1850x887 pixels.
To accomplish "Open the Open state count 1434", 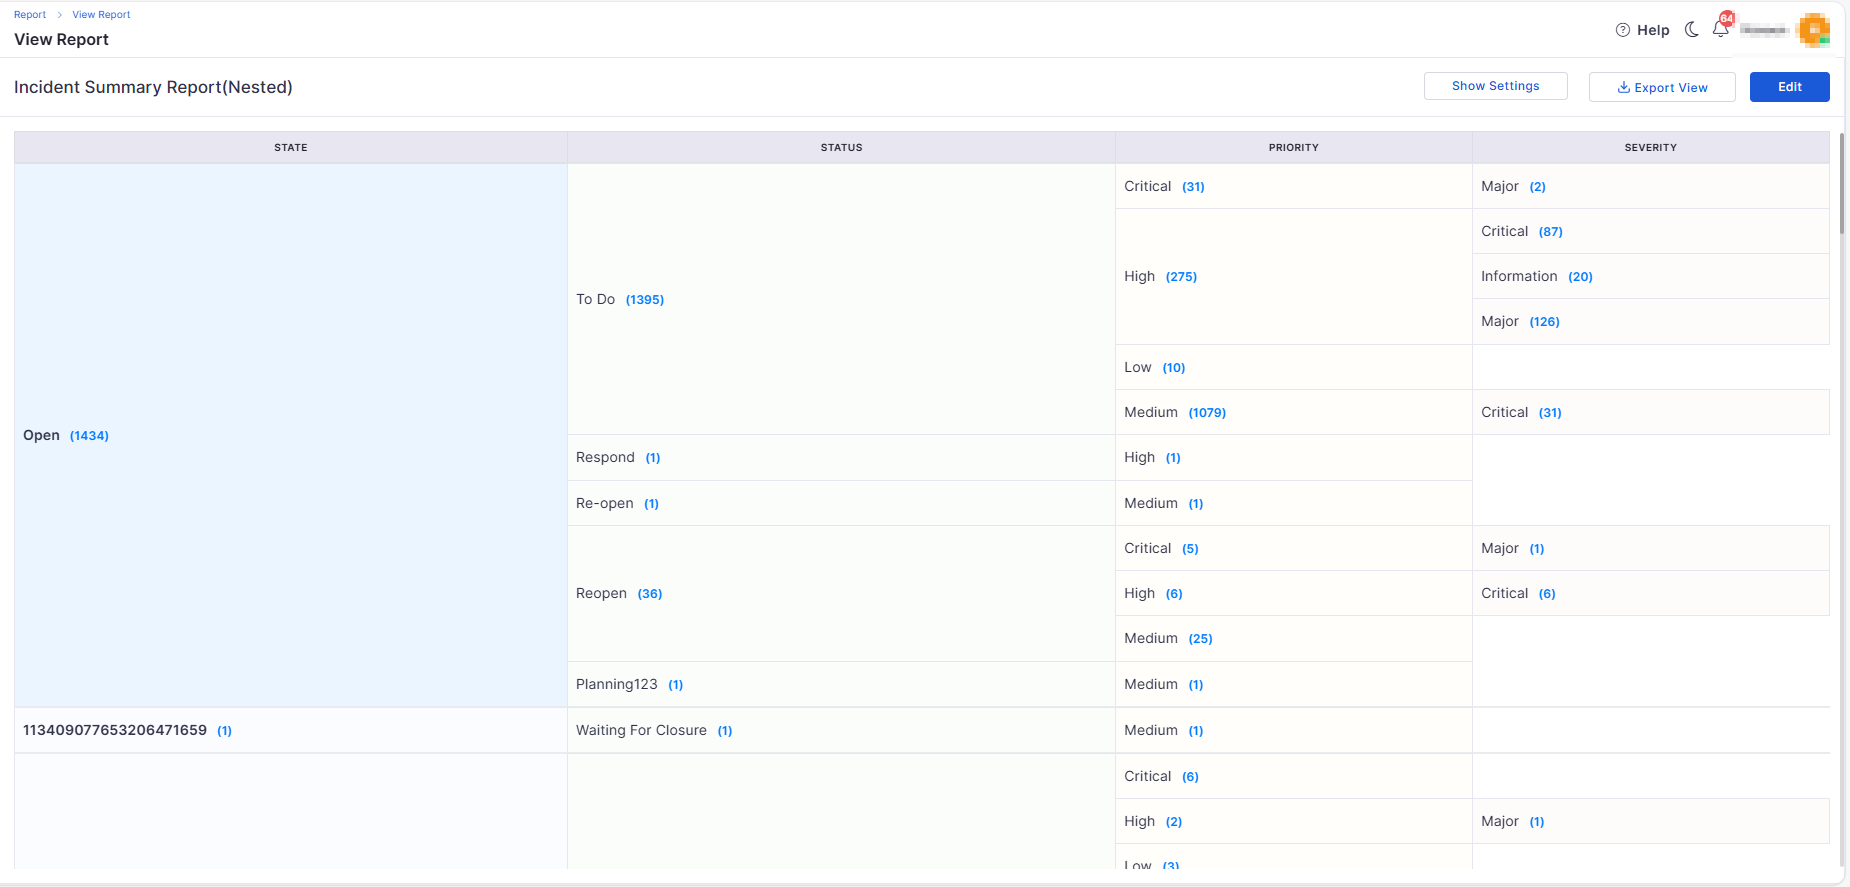I will [89, 436].
